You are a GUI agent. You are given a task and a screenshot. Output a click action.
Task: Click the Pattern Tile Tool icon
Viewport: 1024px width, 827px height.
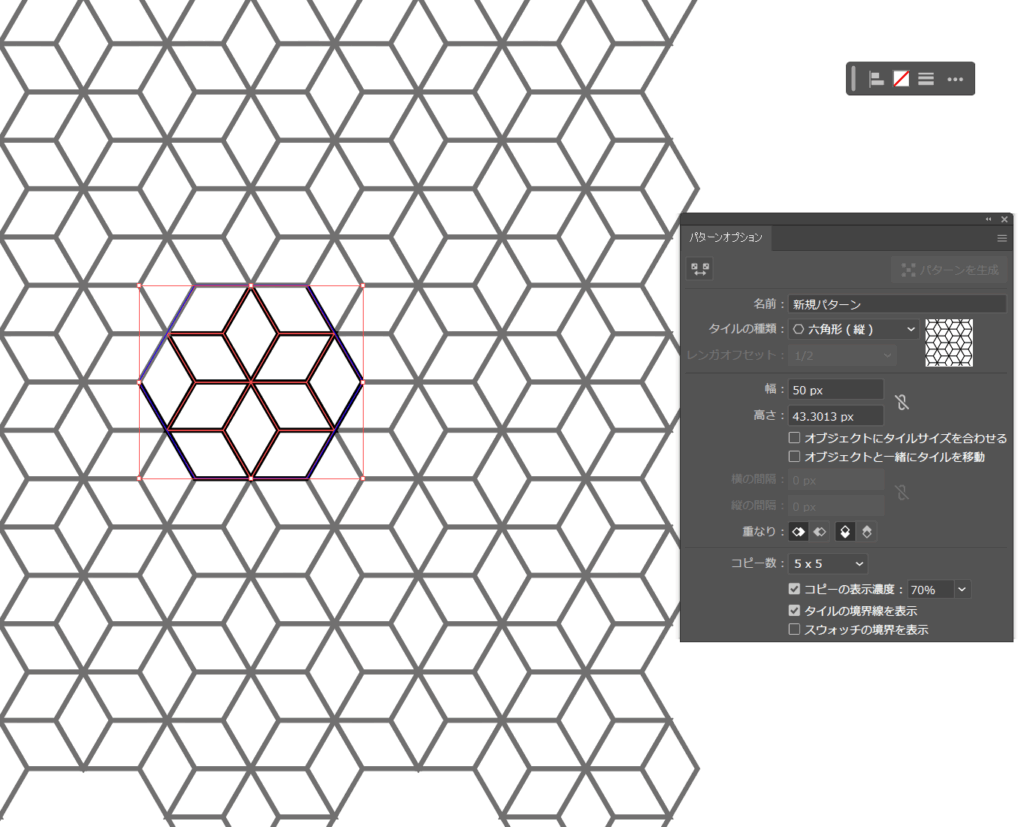pos(700,269)
